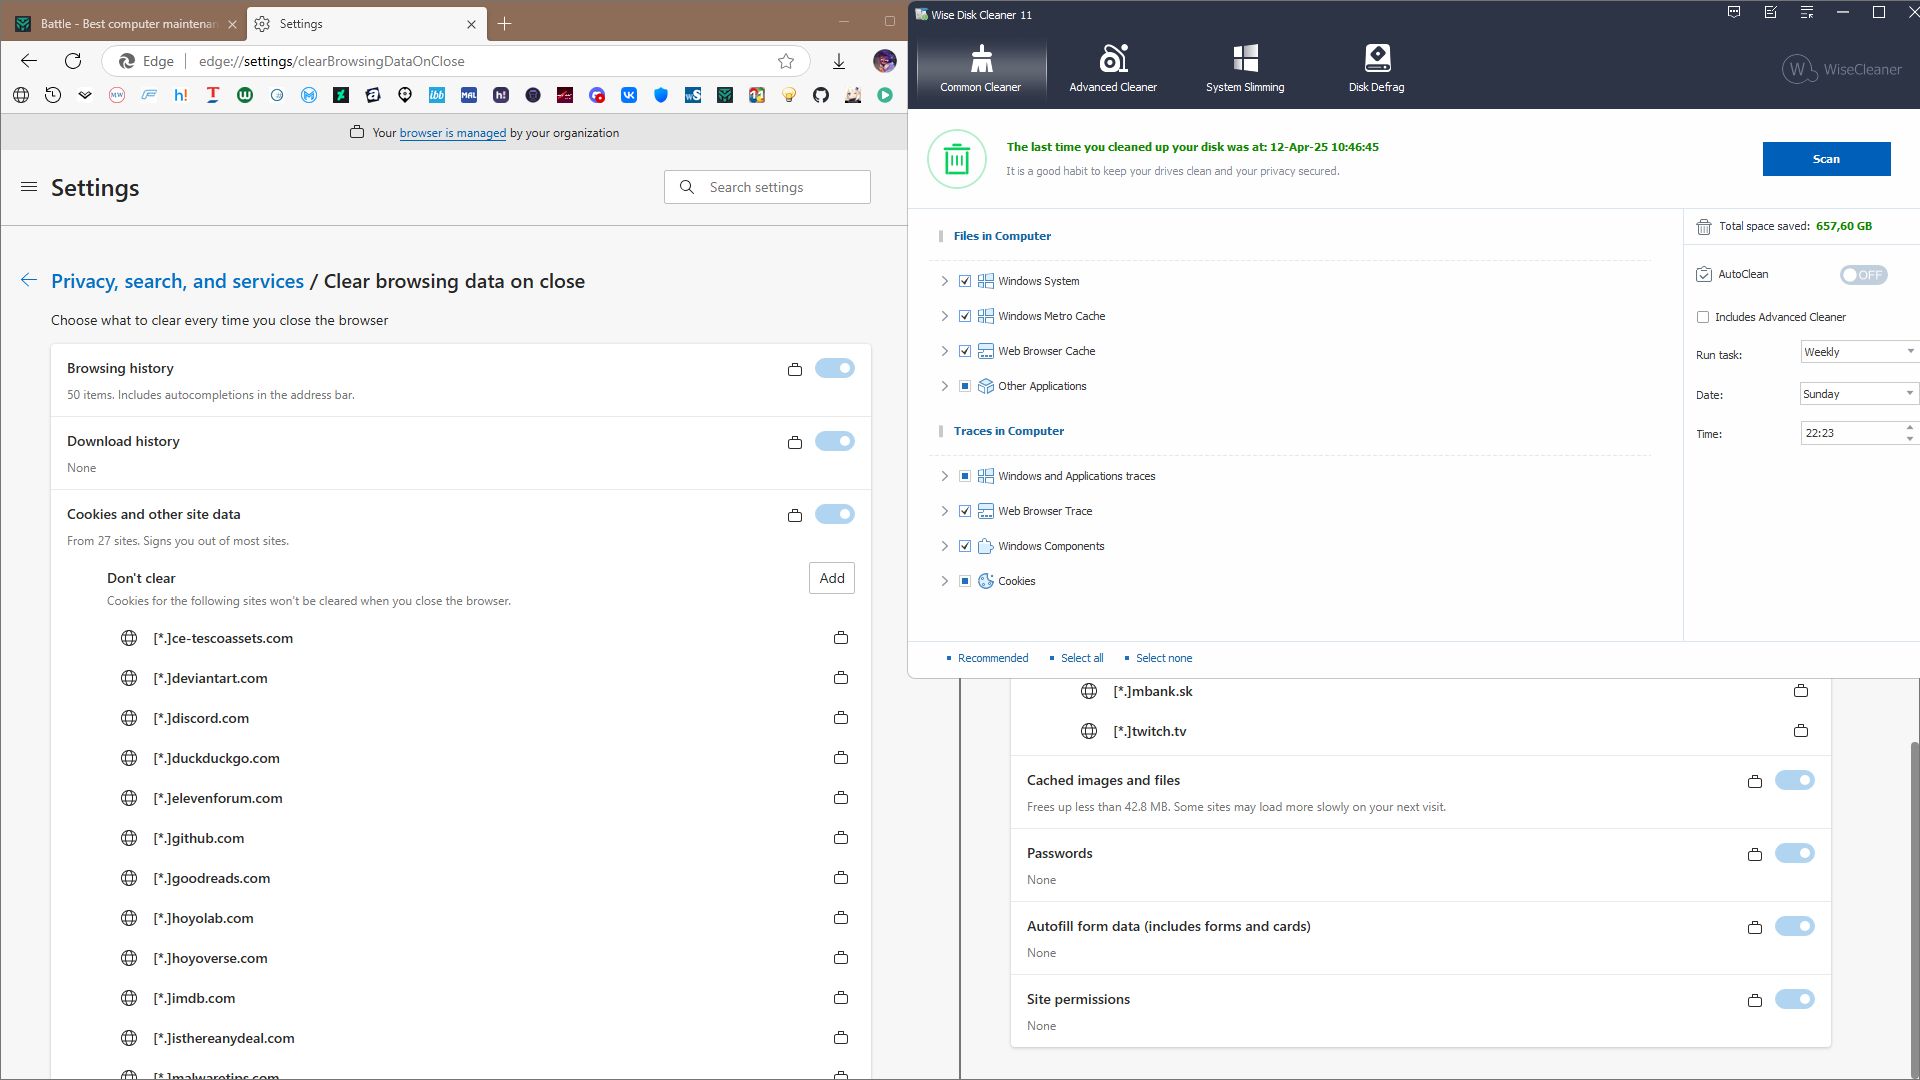Add this page to favorites with the star
The width and height of the screenshot is (1920, 1080).
pyautogui.click(x=786, y=61)
